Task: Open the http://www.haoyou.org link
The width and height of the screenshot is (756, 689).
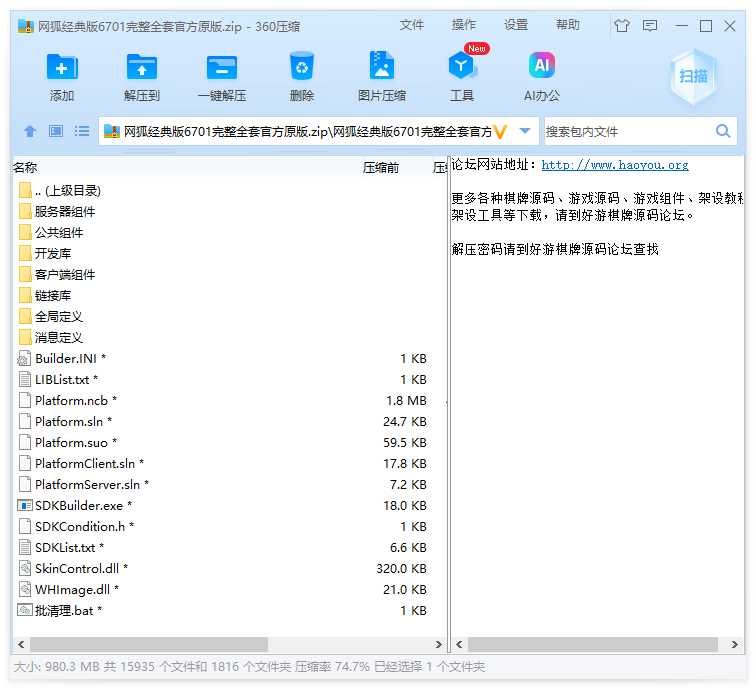Action: tap(615, 165)
